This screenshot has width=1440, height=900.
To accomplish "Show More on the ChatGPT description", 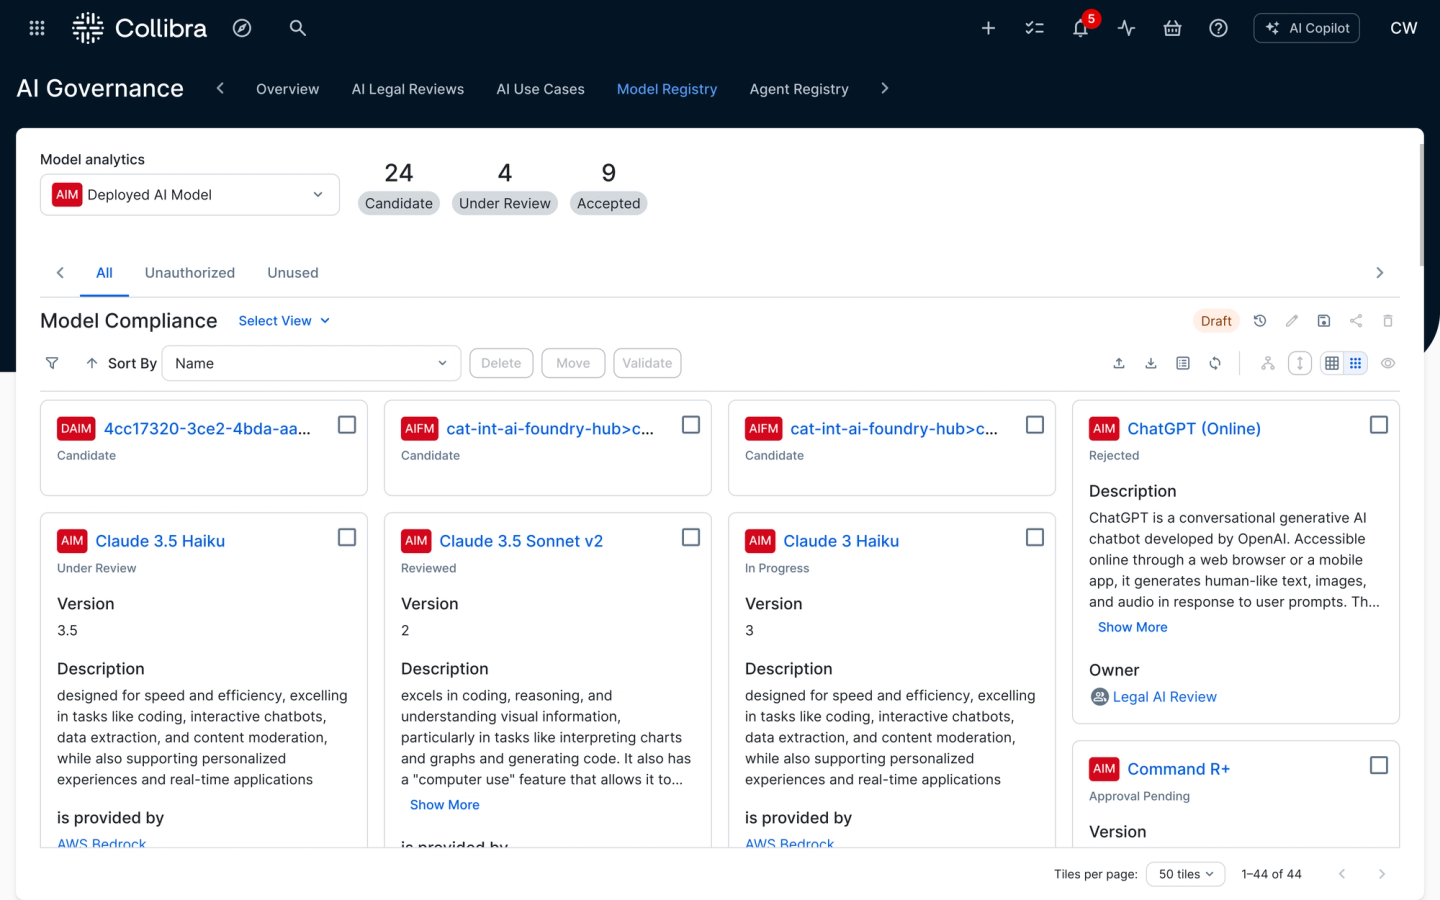I will click(1132, 627).
